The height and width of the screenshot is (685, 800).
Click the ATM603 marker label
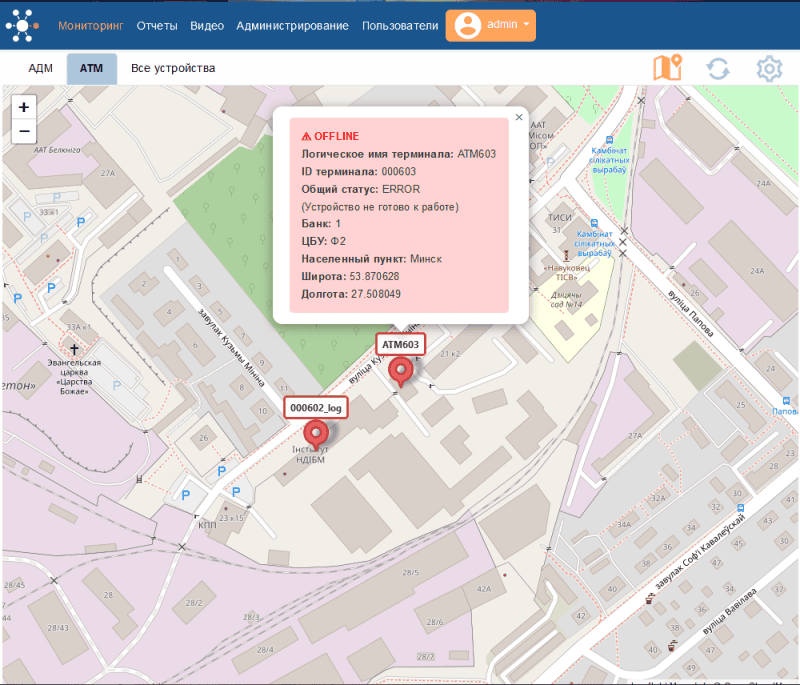point(402,344)
